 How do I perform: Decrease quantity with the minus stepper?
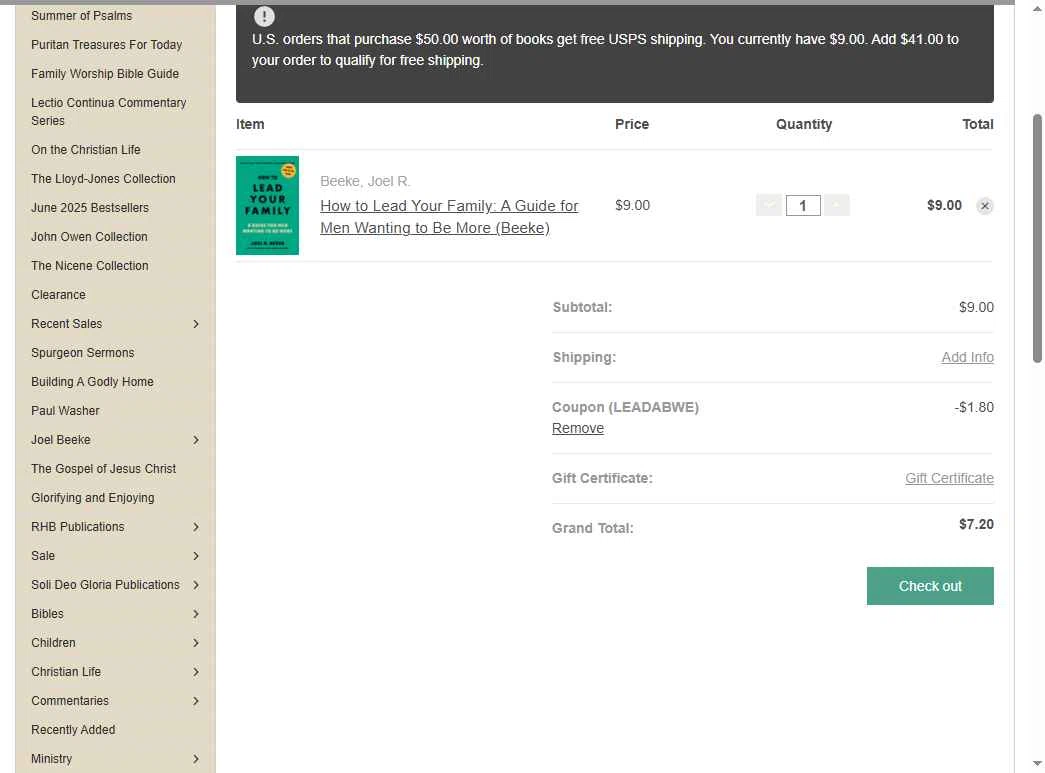tap(768, 205)
